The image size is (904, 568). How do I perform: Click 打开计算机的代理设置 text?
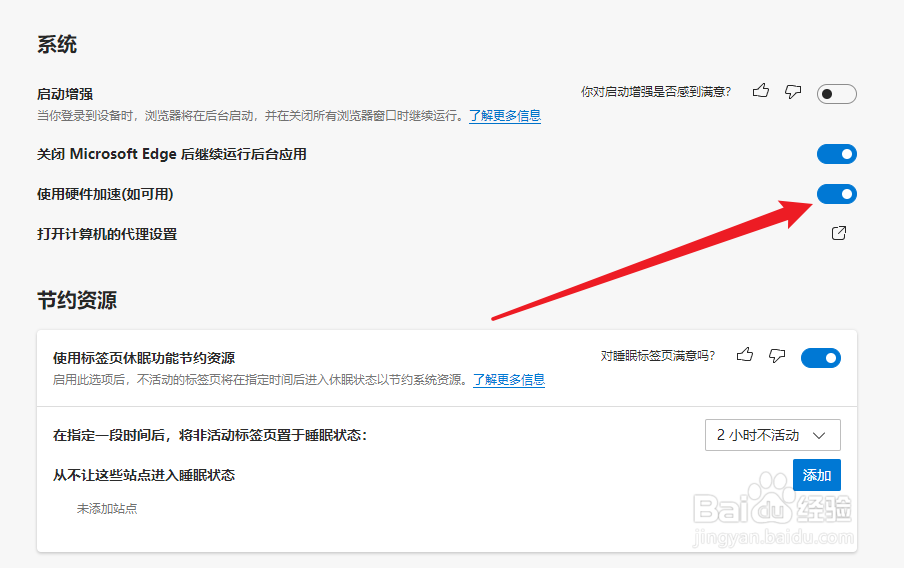tap(107, 234)
